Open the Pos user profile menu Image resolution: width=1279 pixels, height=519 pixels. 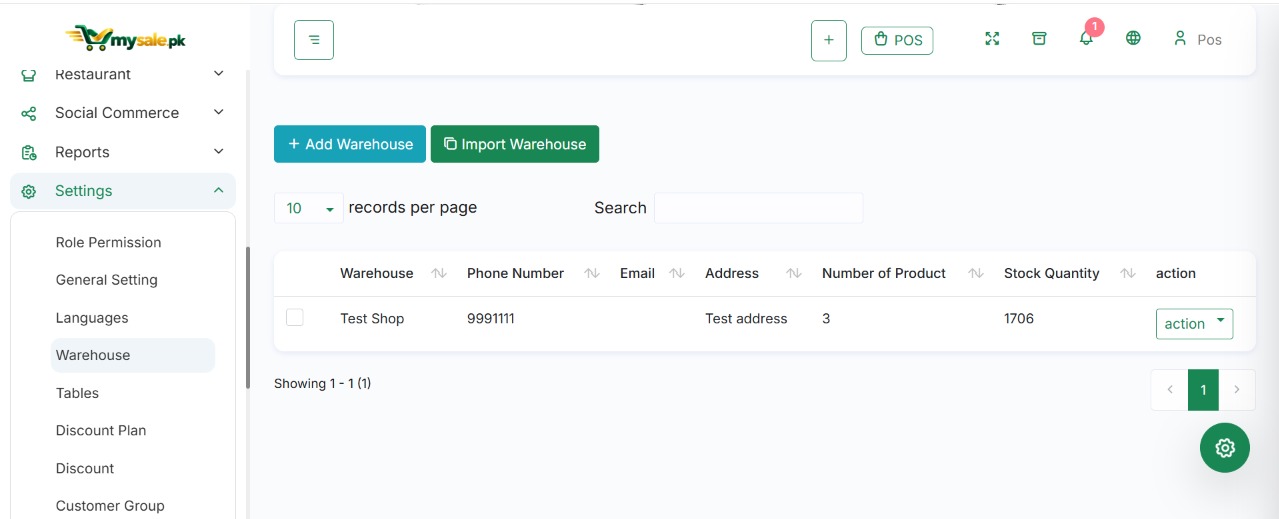(x=1197, y=39)
